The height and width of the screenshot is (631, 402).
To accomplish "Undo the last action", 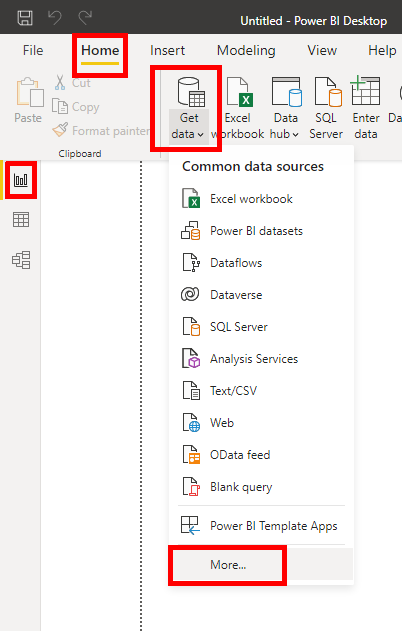I will point(55,18).
